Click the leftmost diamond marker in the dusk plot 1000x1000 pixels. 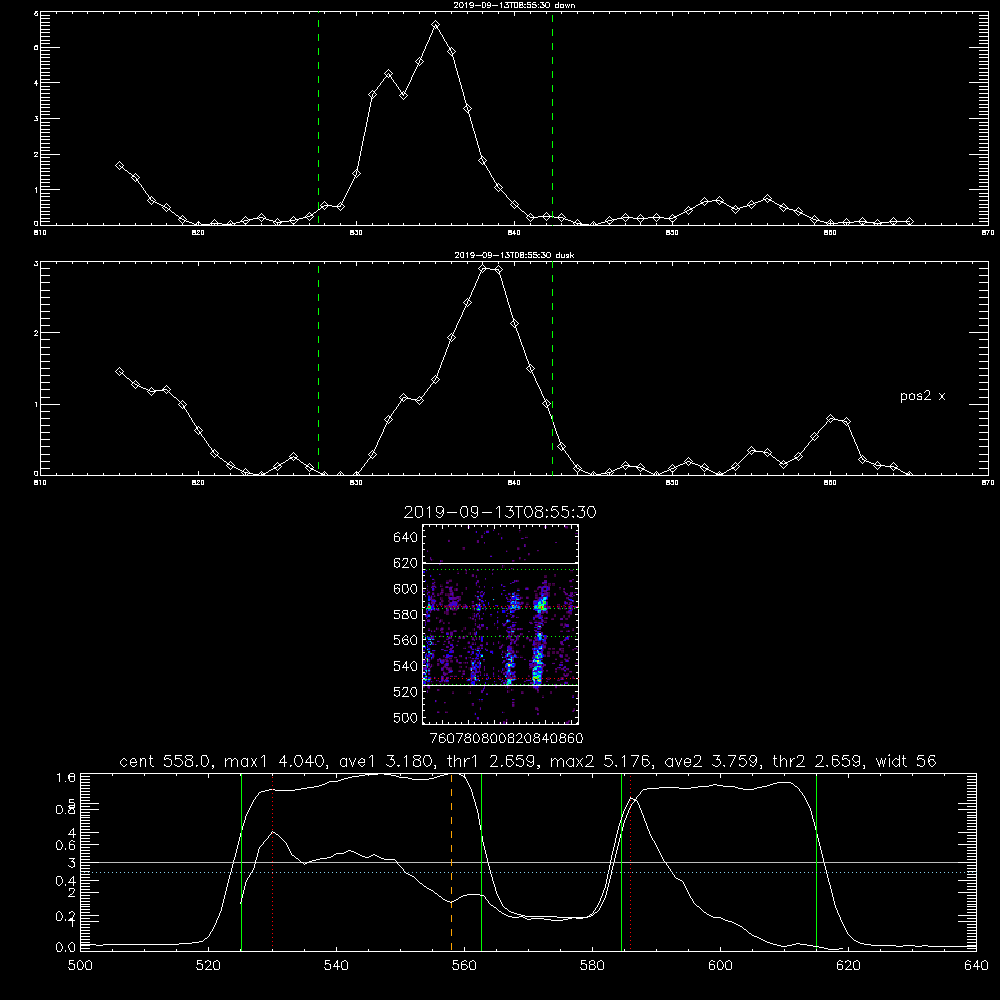coord(119,371)
